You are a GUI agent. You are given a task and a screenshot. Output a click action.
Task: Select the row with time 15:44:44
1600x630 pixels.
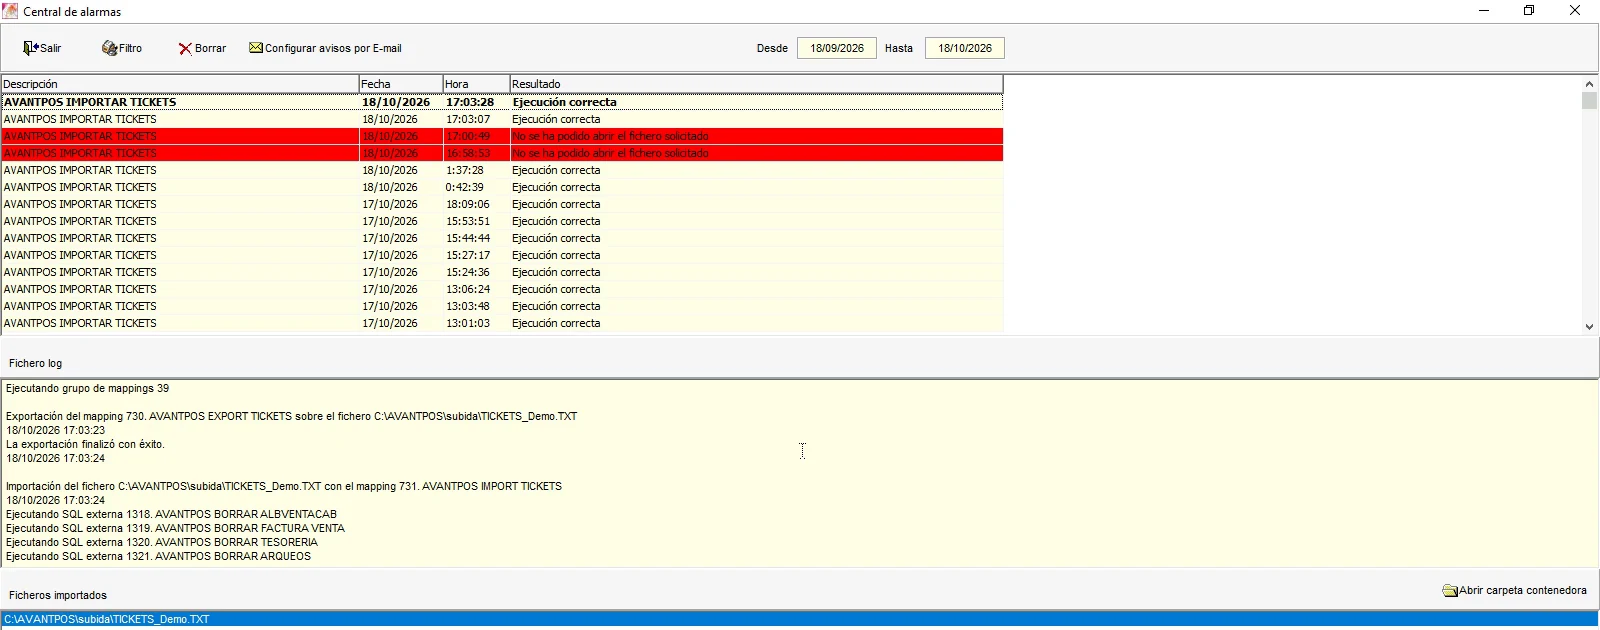pos(502,238)
